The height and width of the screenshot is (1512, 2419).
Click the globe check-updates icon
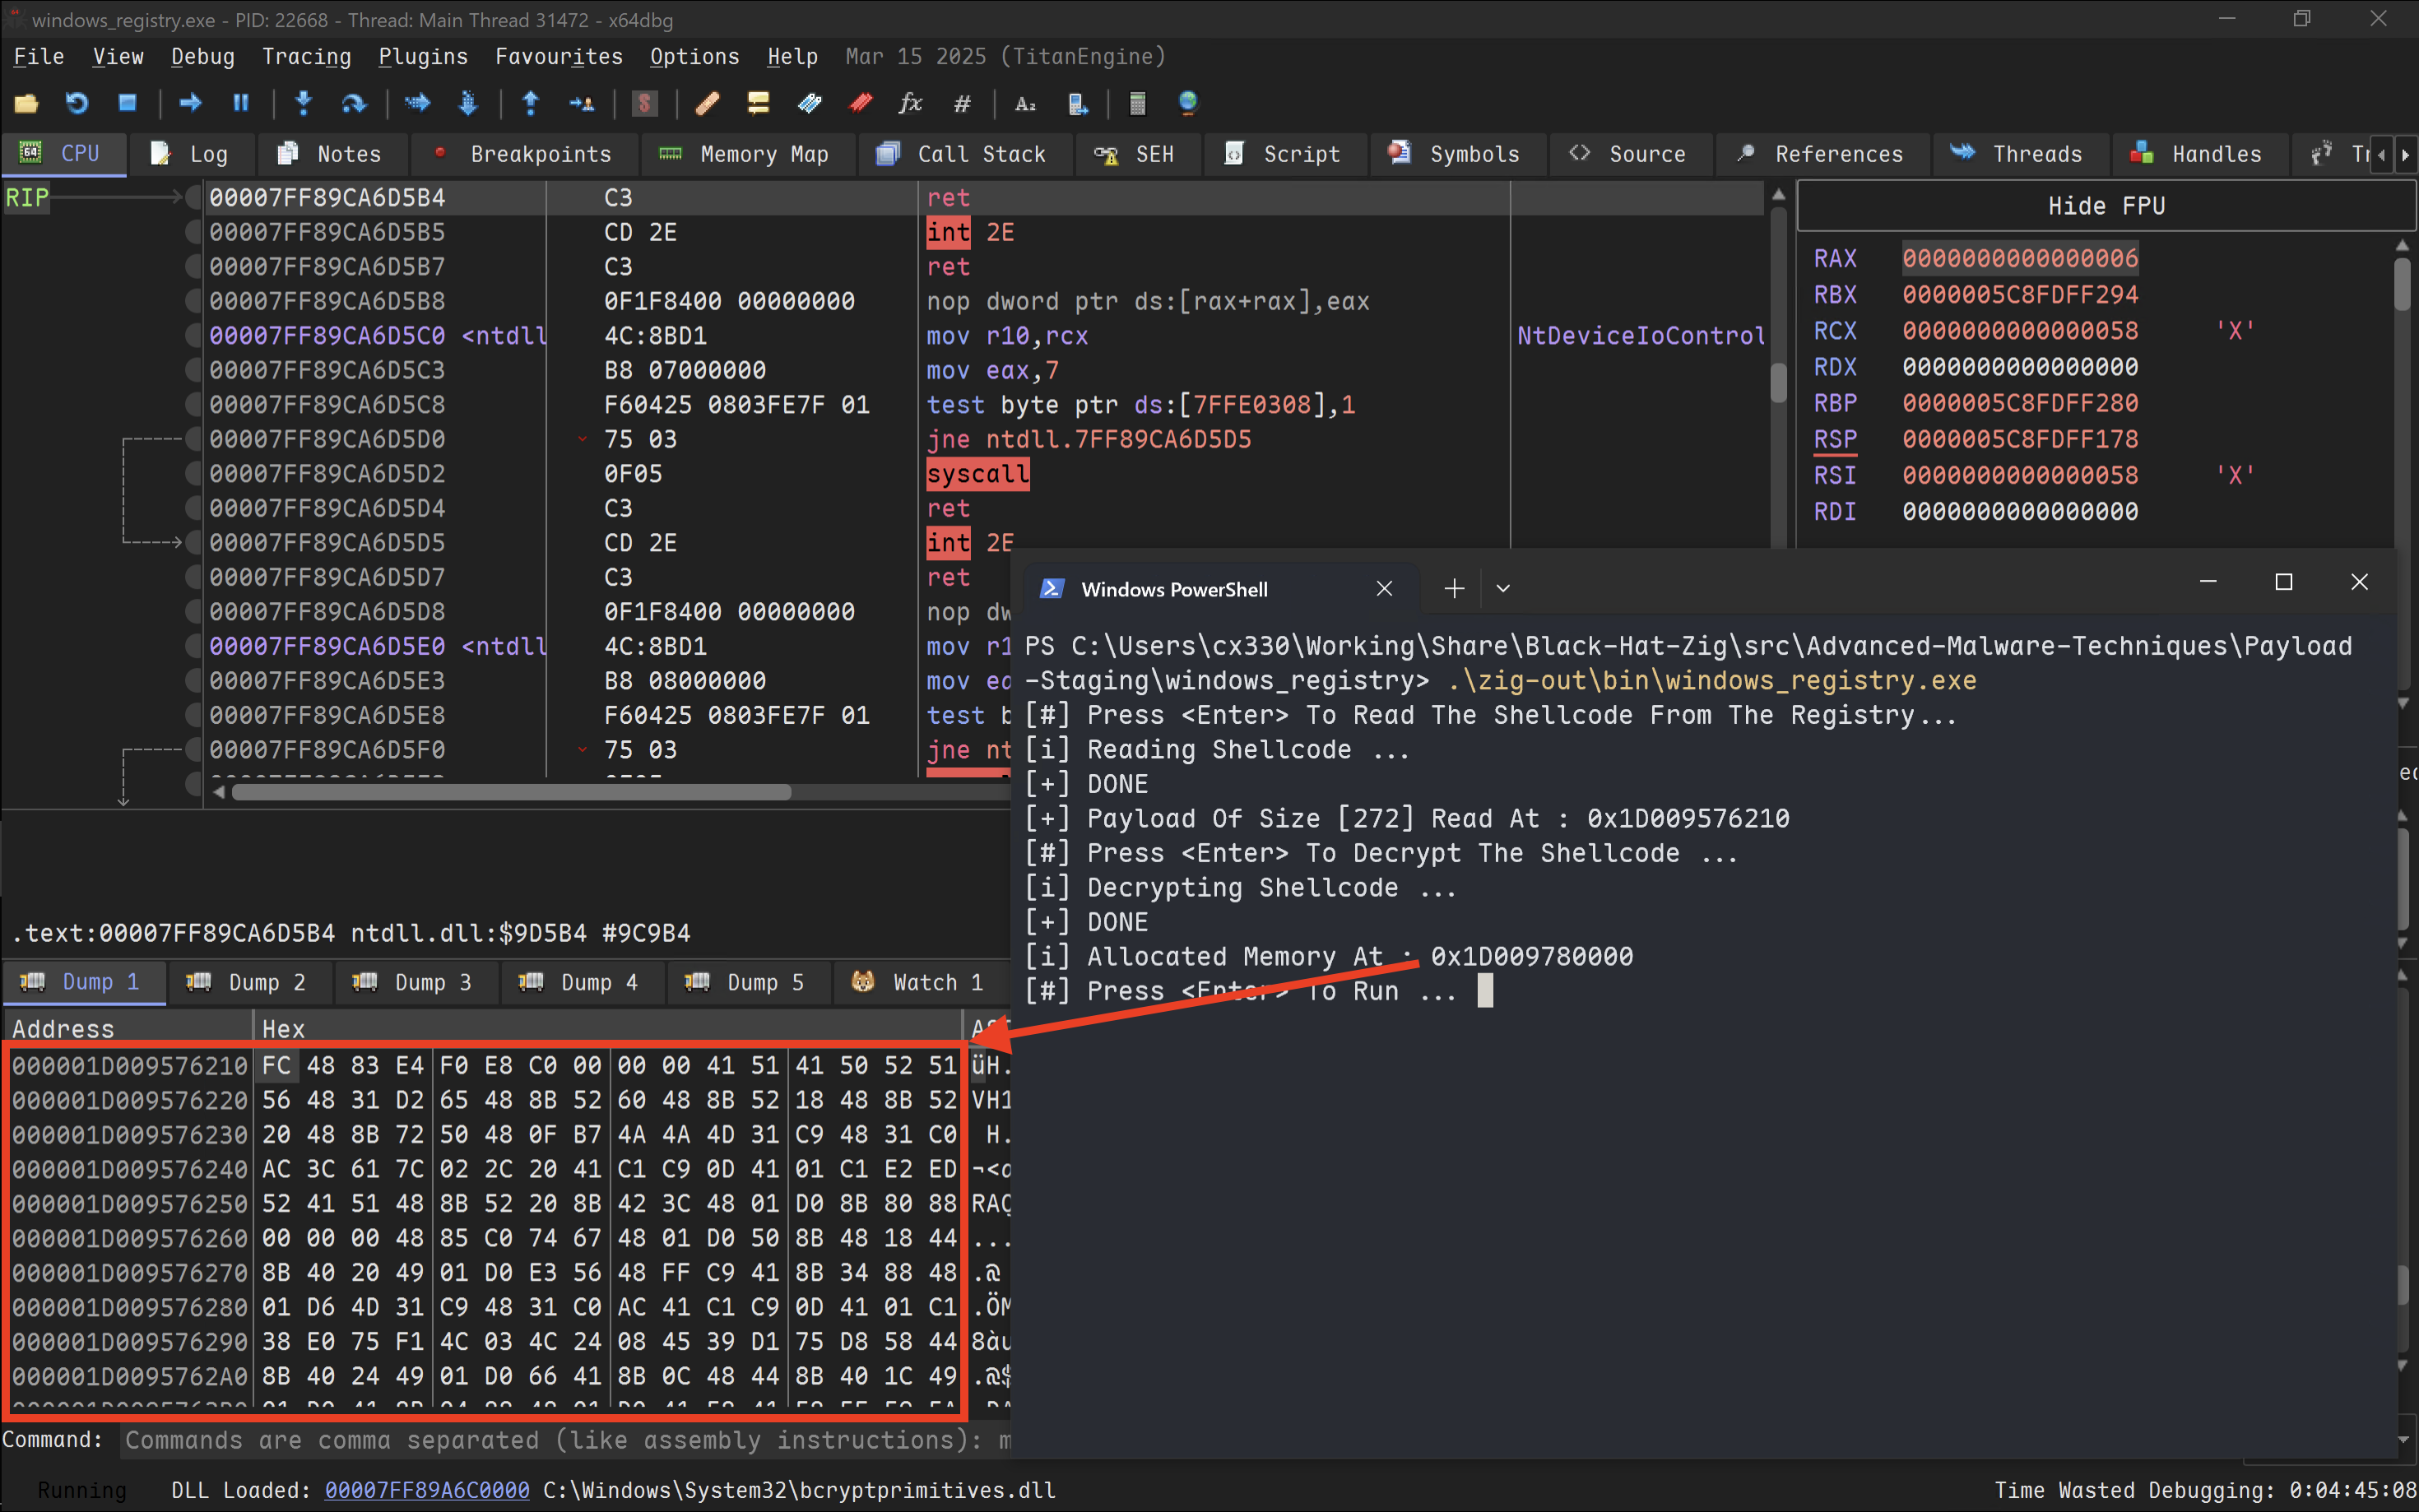1188,103
